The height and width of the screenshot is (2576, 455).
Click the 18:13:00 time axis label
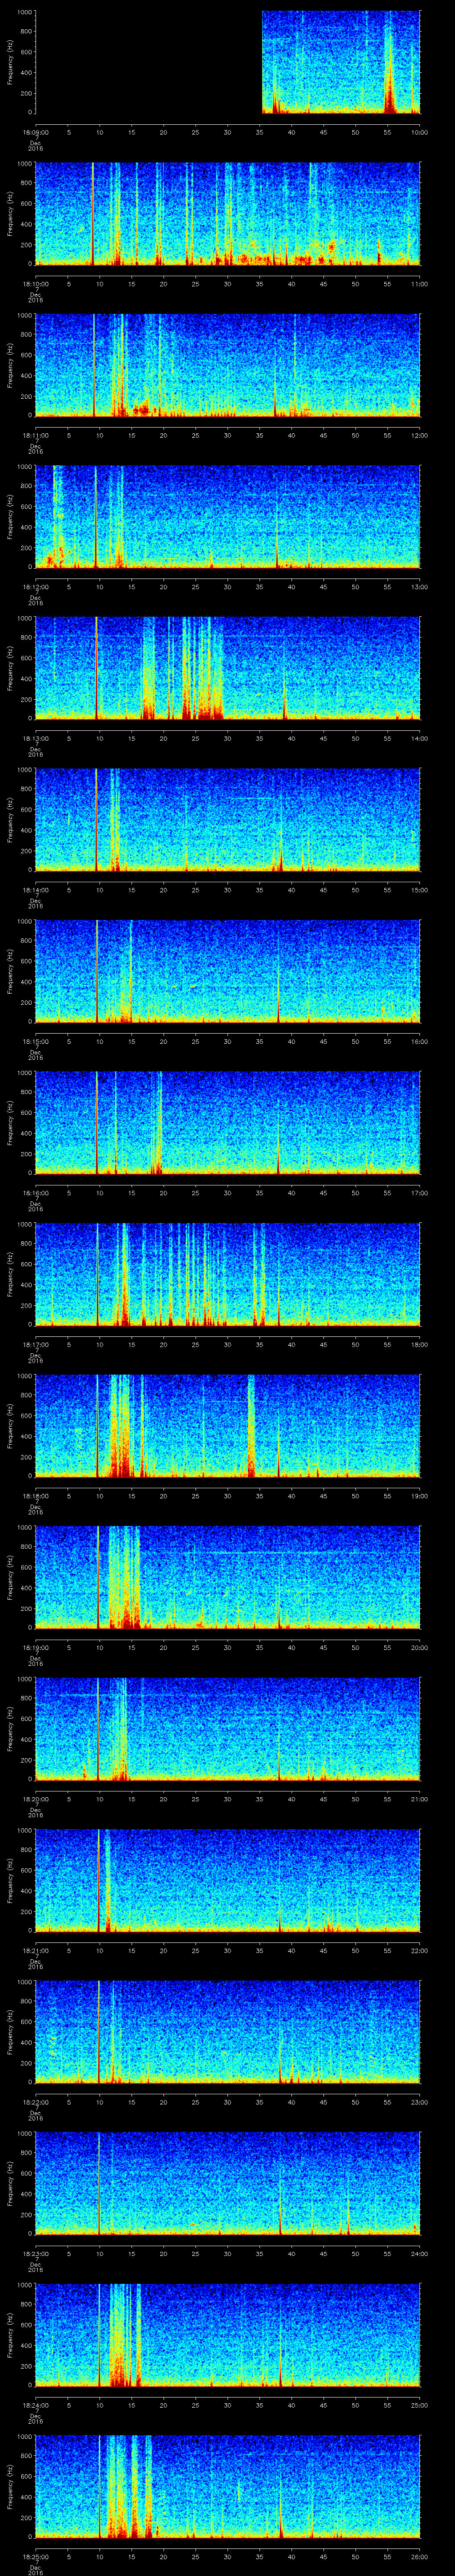coord(35,738)
